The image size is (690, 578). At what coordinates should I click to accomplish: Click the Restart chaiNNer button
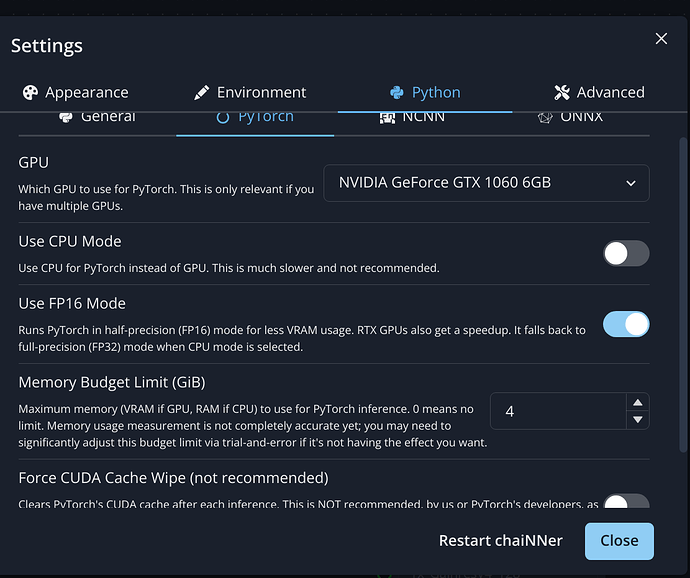(500, 540)
